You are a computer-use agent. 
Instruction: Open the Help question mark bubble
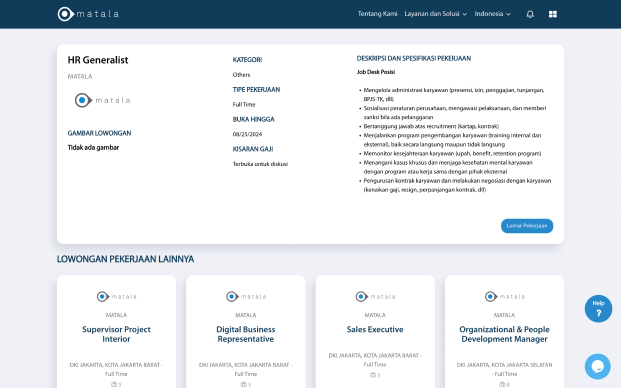tap(598, 308)
